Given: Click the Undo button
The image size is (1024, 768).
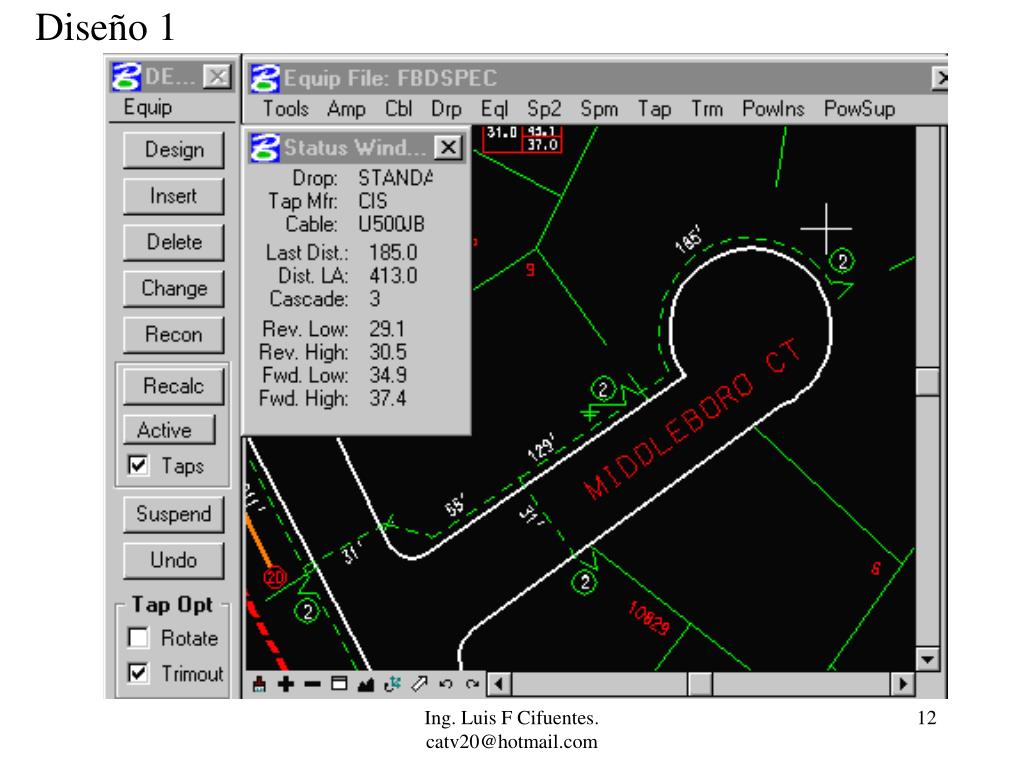Looking at the screenshot, I should pos(174,560).
